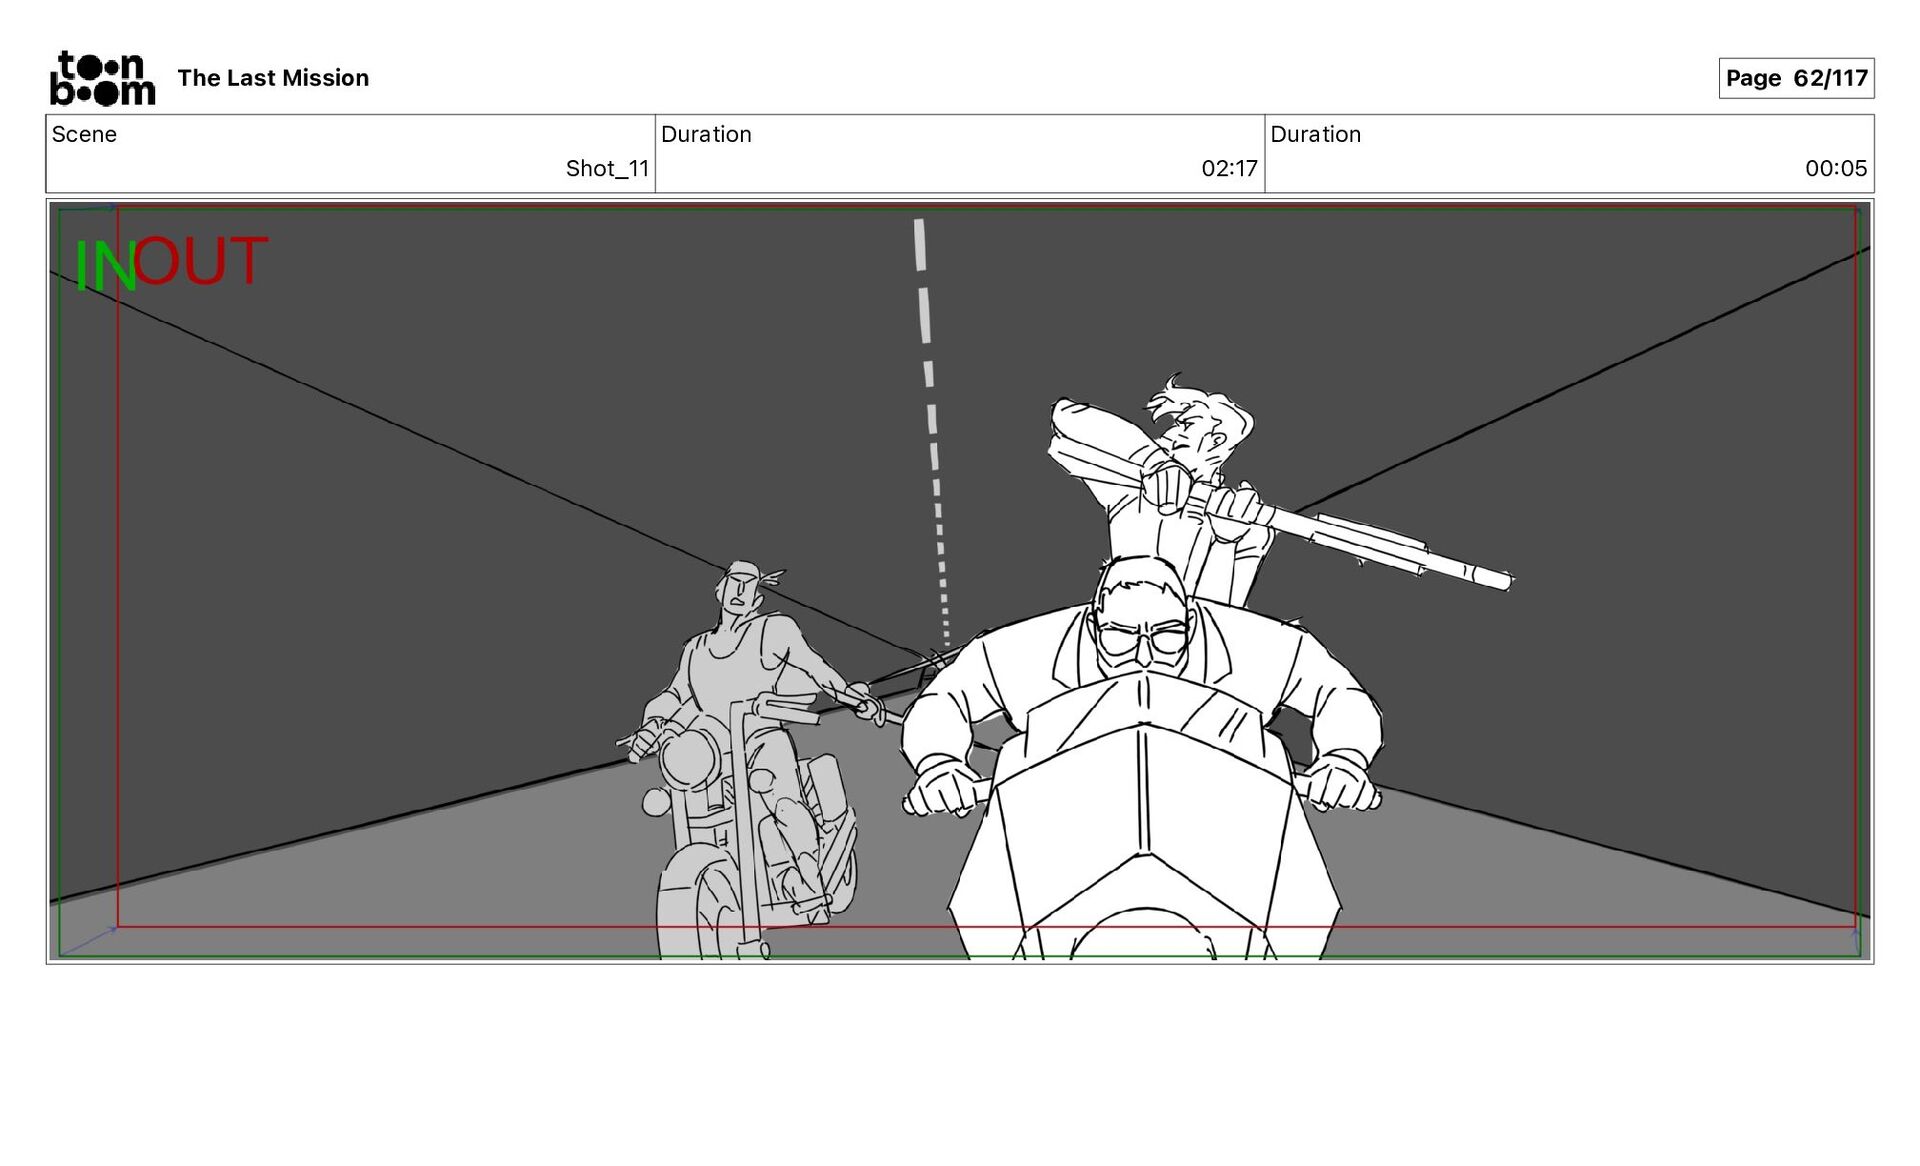Click the first 'Duration' header beside Scene

706,134
